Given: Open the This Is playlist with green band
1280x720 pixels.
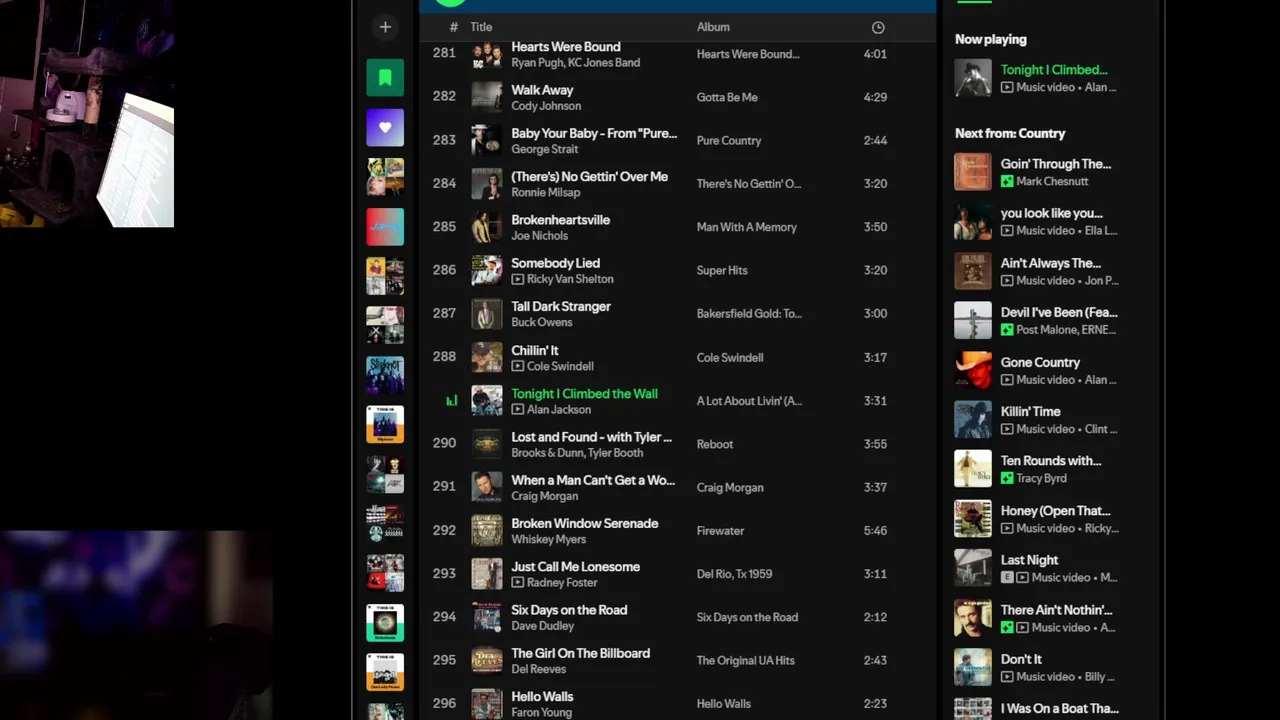Looking at the screenshot, I should click(x=385, y=623).
